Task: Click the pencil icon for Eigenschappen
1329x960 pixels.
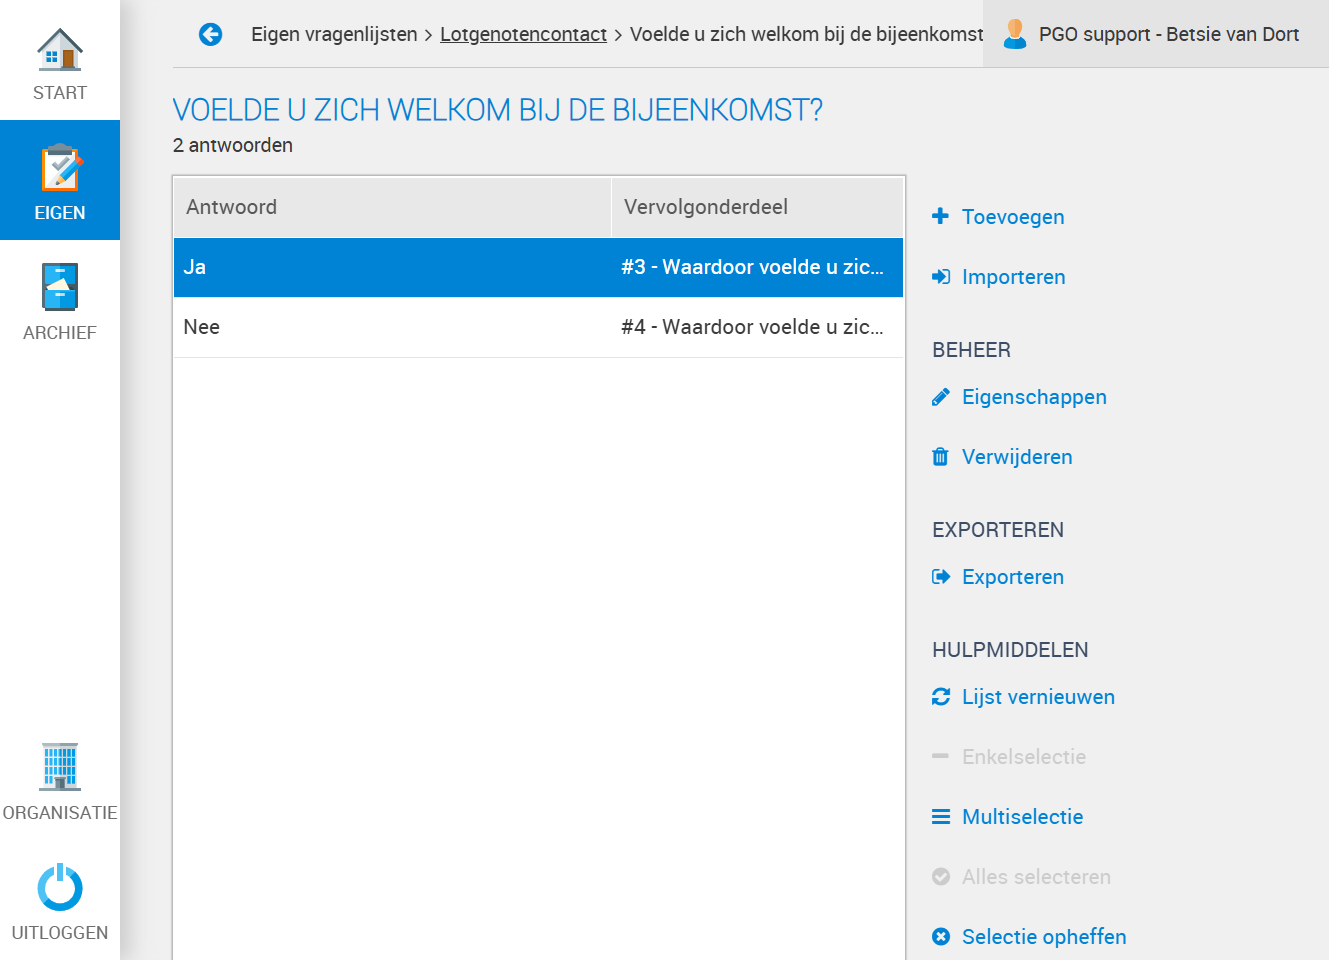Action: (940, 397)
